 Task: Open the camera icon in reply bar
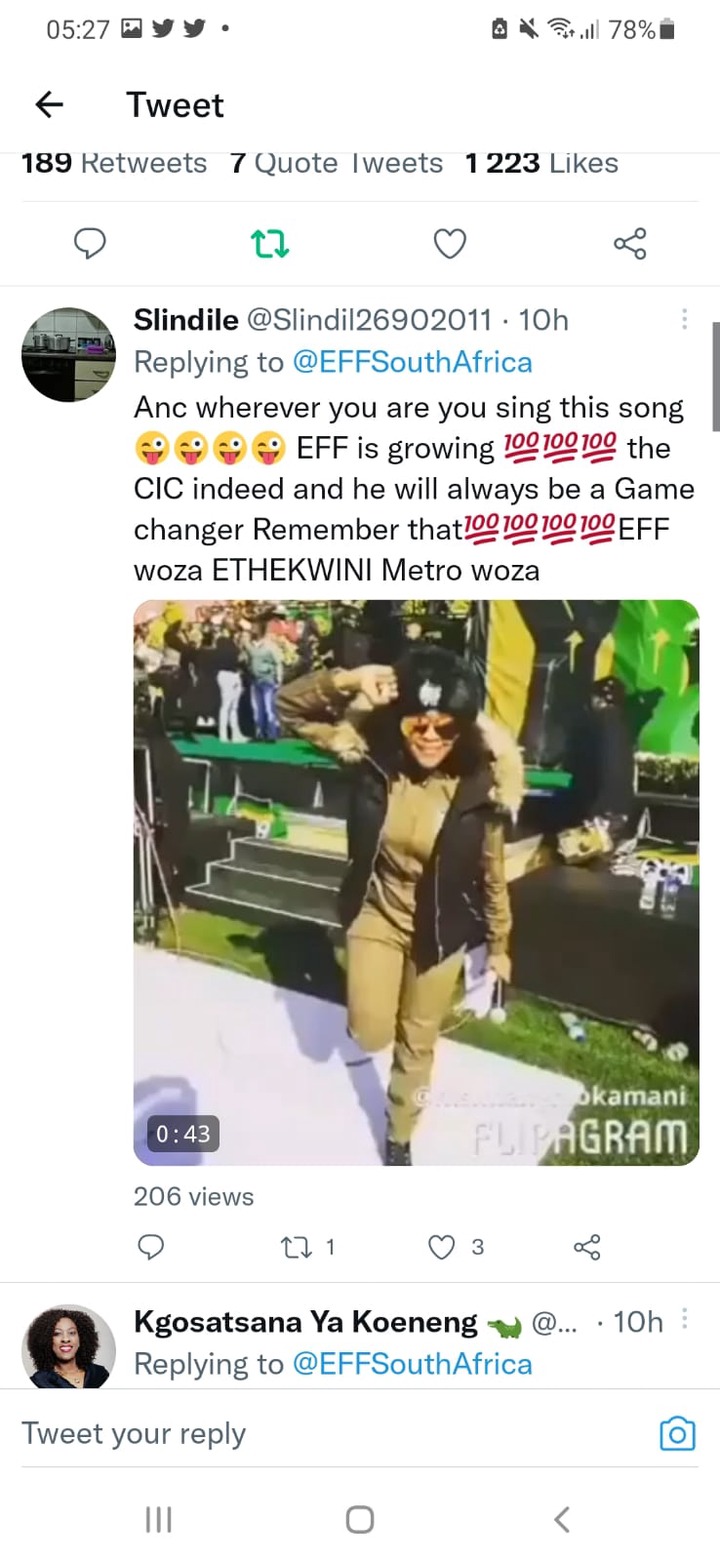click(x=677, y=1434)
